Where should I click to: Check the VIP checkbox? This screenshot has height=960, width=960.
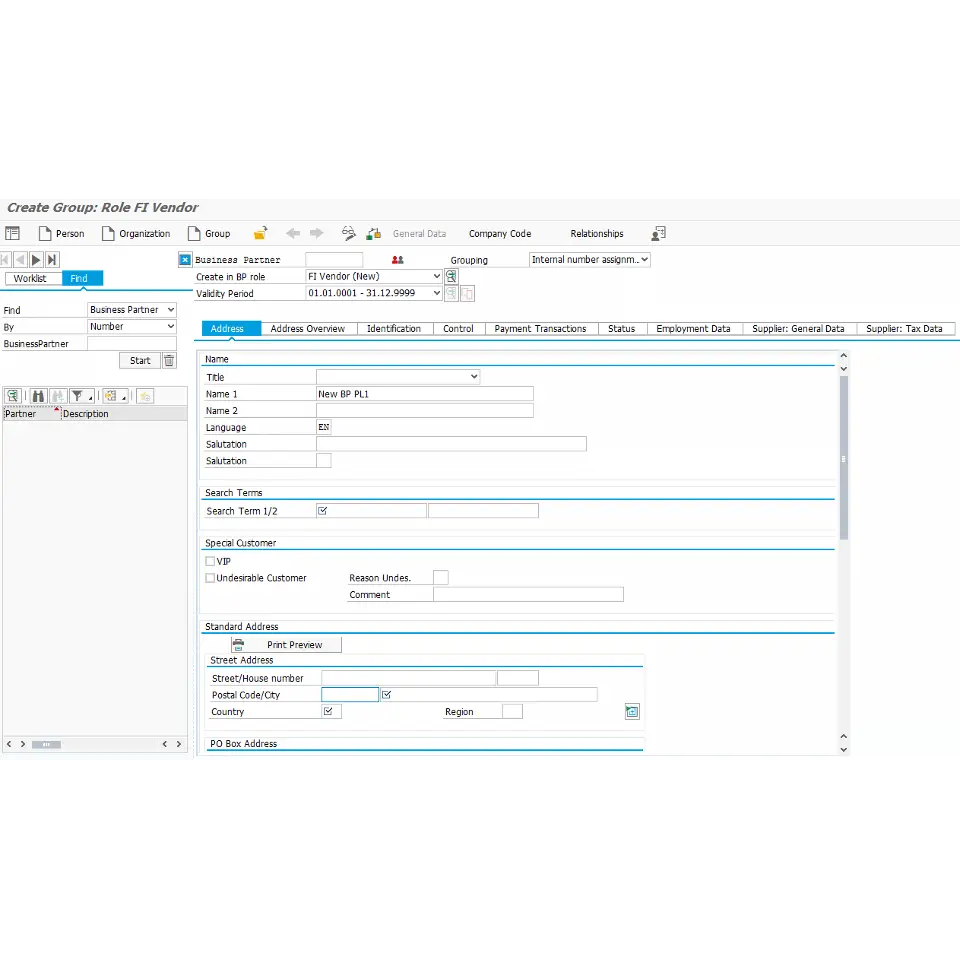pyautogui.click(x=210, y=561)
